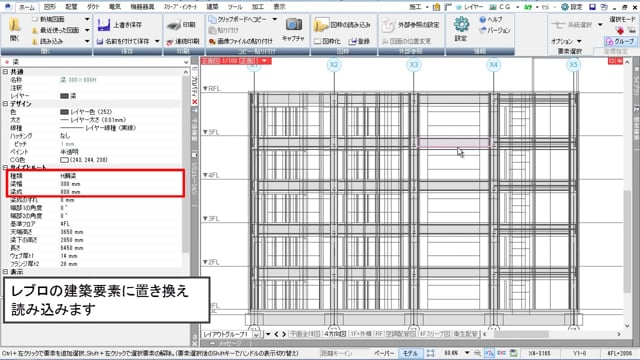Click クリップボードへコピー

(238, 19)
